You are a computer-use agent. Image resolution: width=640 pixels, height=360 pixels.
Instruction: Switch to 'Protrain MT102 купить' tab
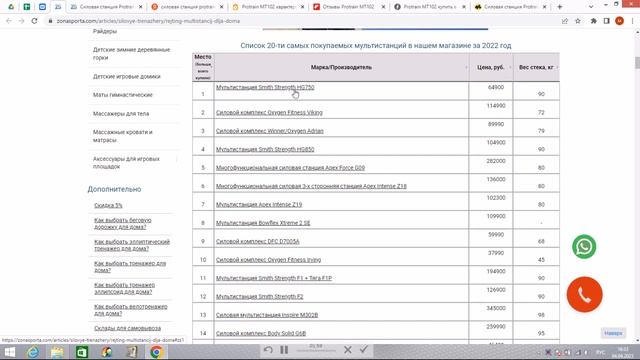pos(429,7)
